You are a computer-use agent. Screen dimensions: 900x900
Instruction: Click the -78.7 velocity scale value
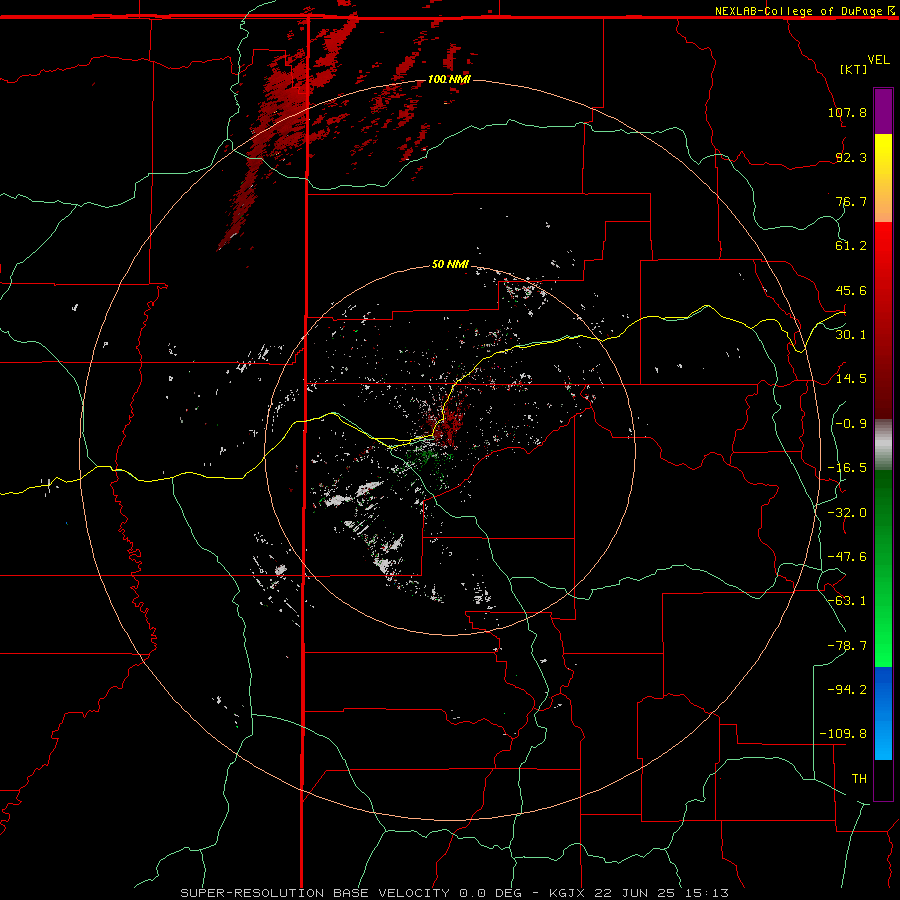tap(847, 646)
